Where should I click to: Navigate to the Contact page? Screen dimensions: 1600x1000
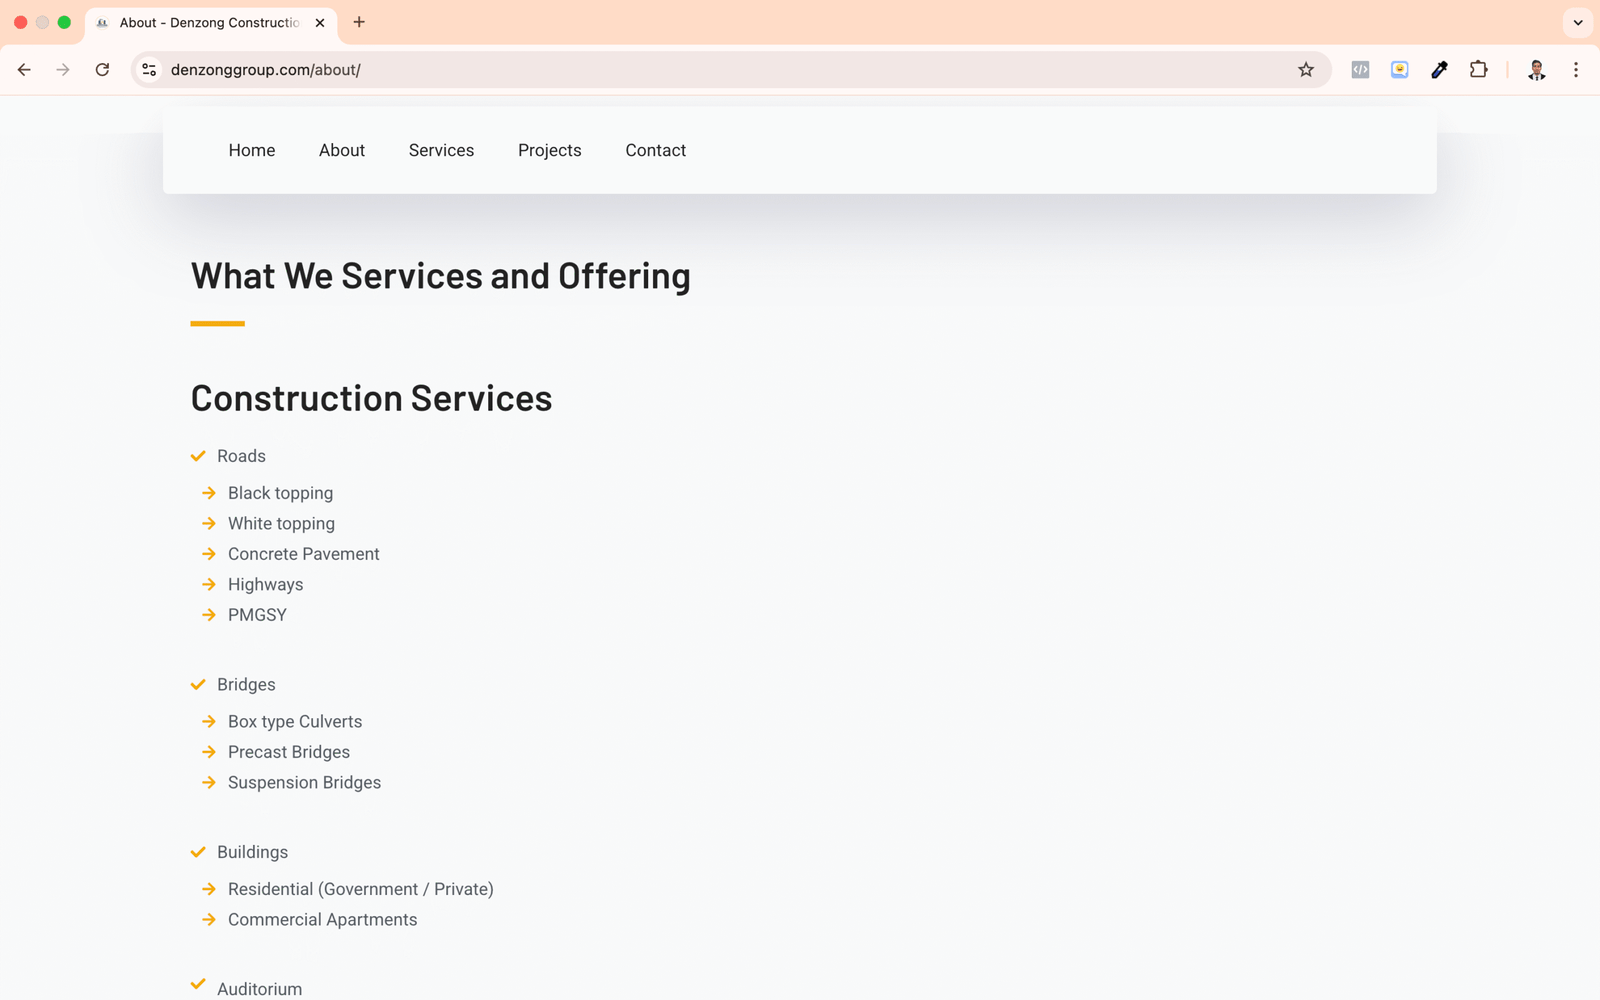coord(655,150)
